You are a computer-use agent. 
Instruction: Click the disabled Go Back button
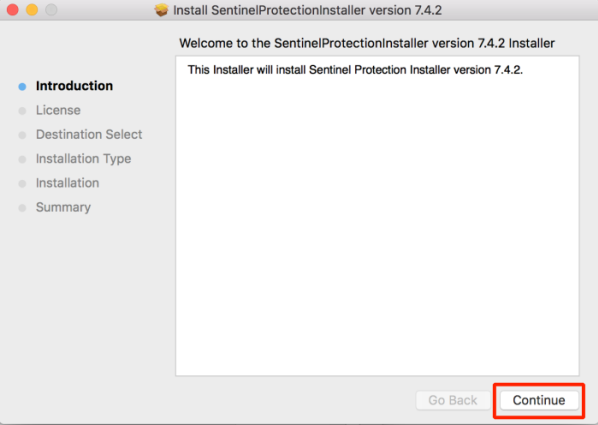(453, 400)
